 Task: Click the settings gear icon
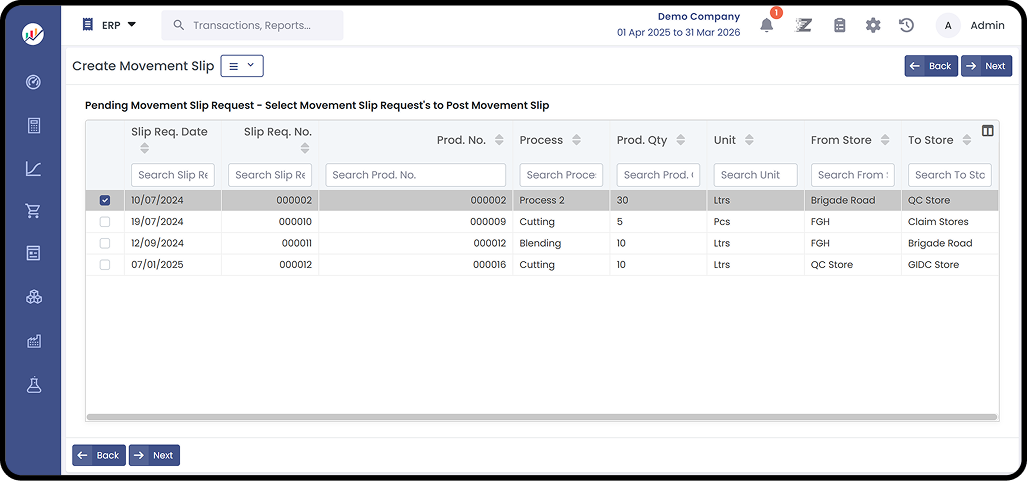tap(873, 26)
